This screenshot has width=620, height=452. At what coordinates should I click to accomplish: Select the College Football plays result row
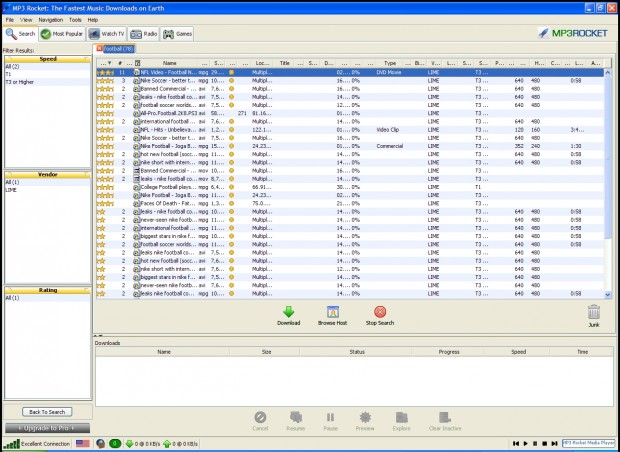pos(350,187)
